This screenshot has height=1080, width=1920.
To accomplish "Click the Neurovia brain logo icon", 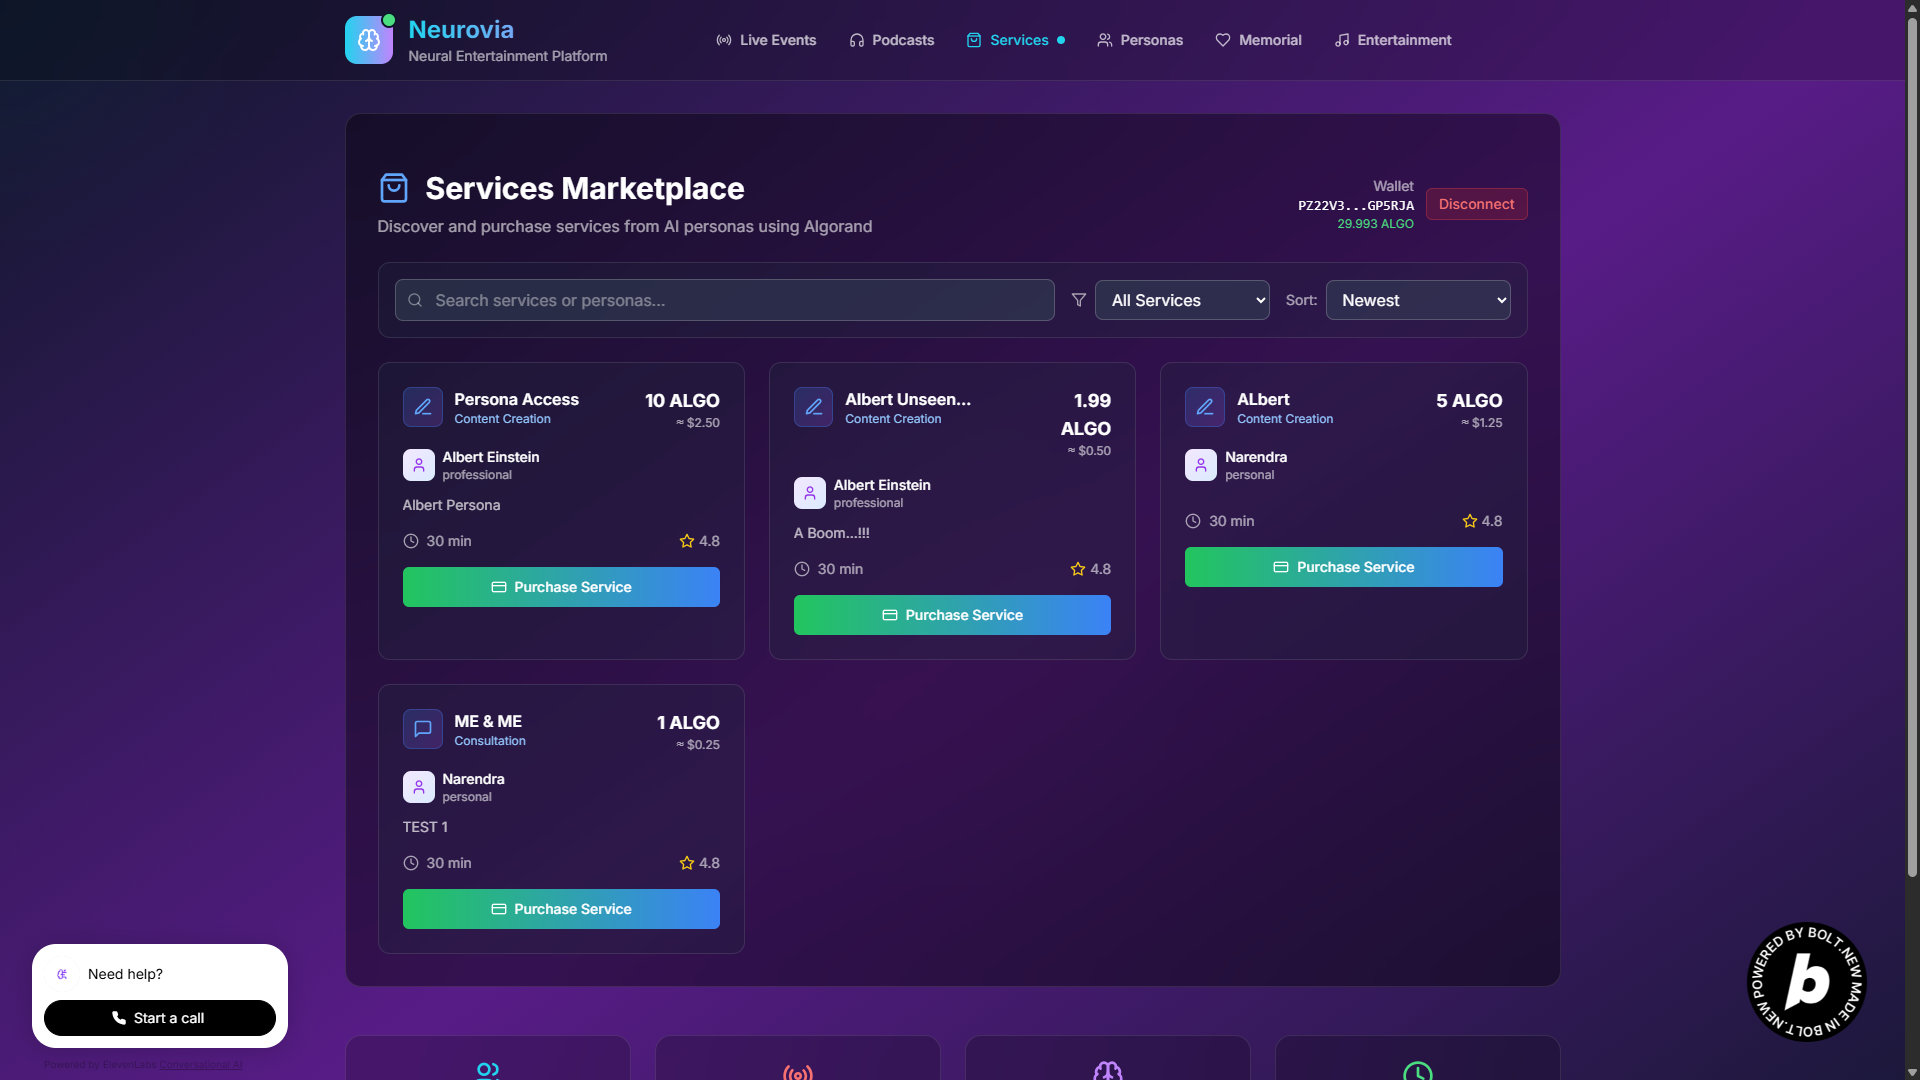I will (x=368, y=40).
